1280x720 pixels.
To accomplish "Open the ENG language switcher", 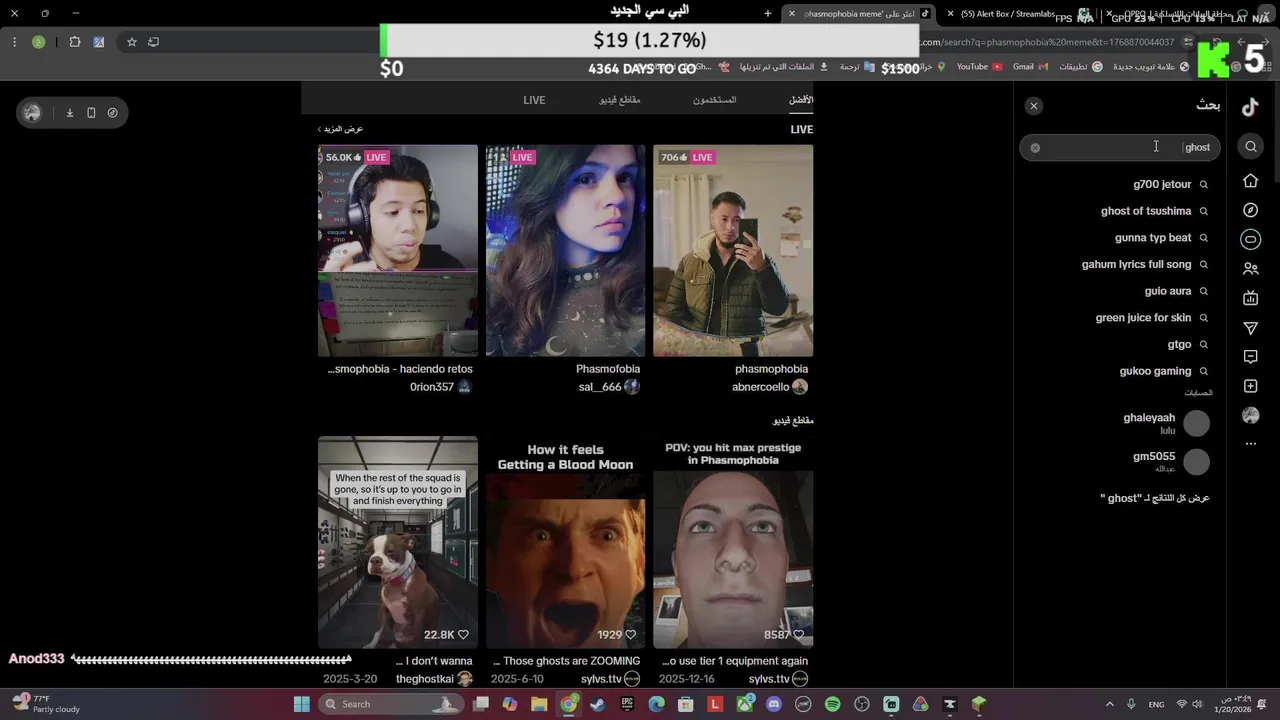I will 1156,704.
